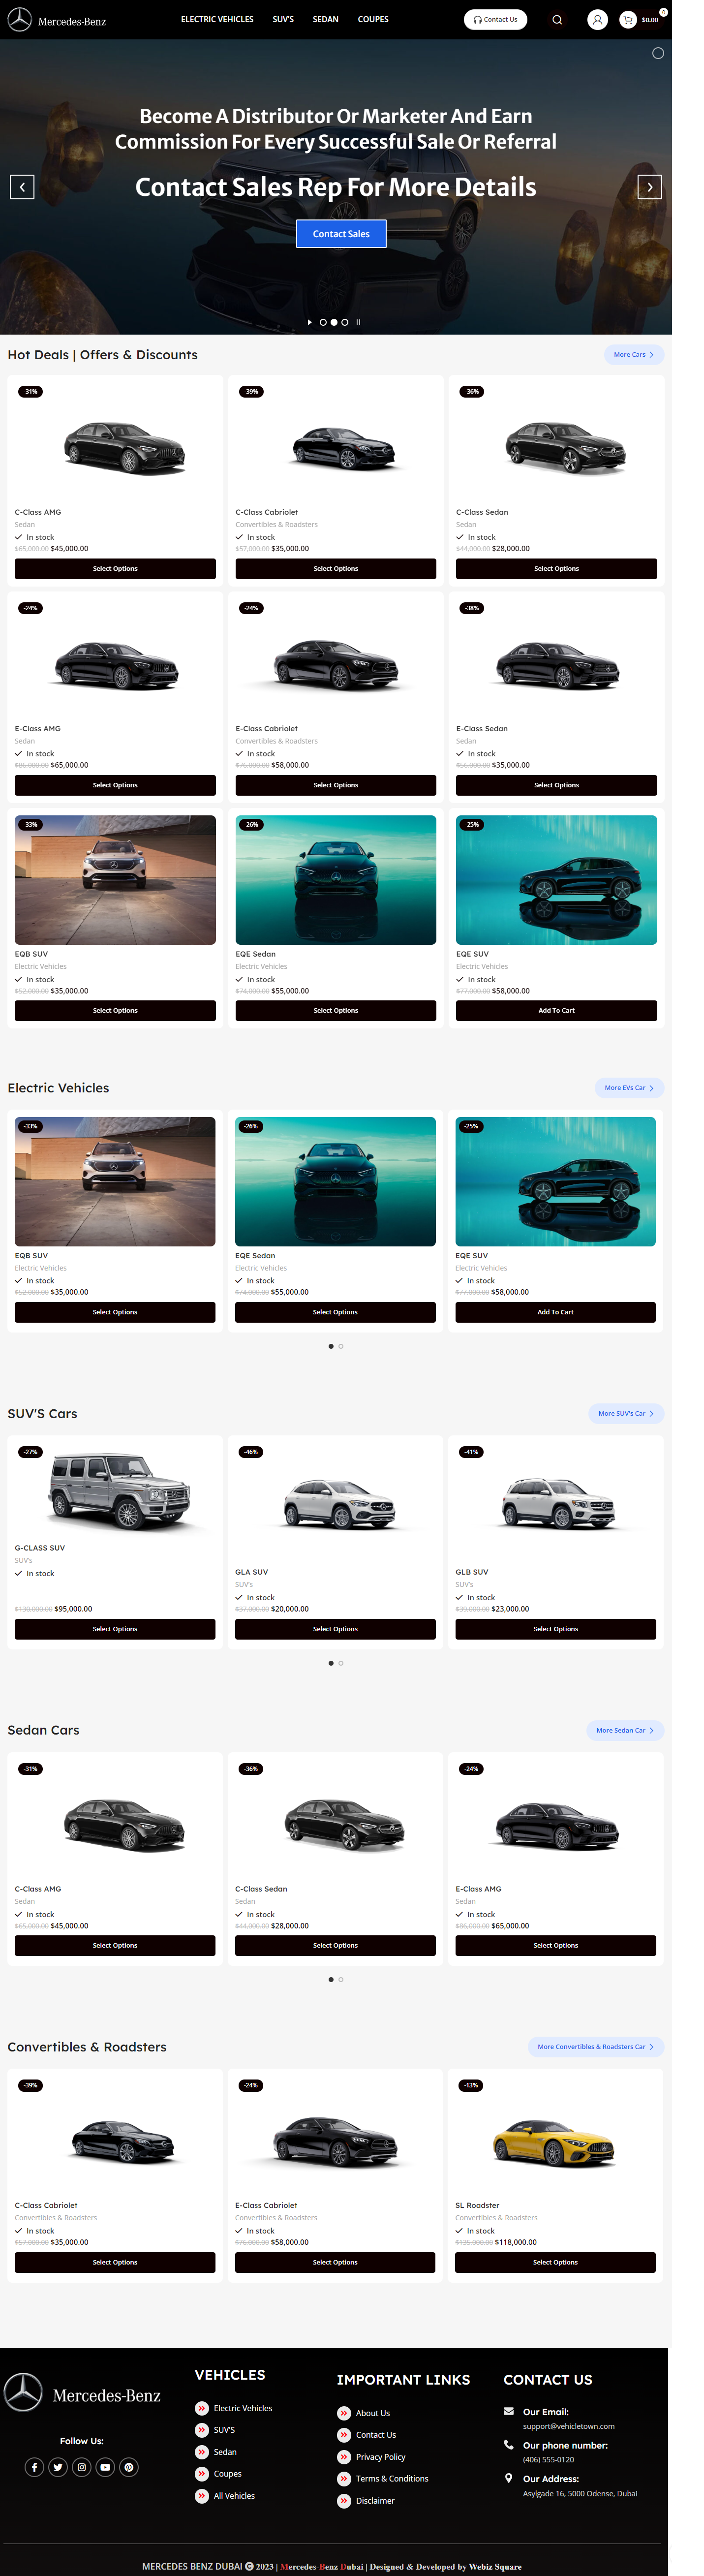Add the EQE SUV to cart in Hot Deals

tap(556, 1010)
